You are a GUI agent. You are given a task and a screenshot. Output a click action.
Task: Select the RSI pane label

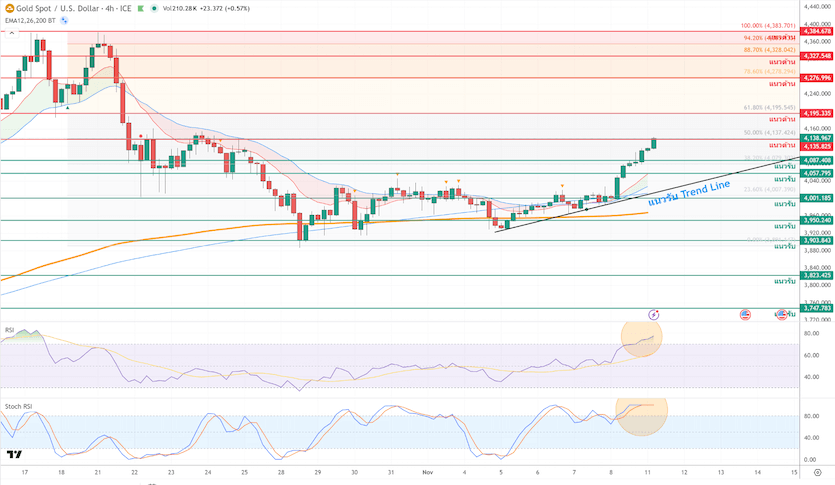coord(9,329)
